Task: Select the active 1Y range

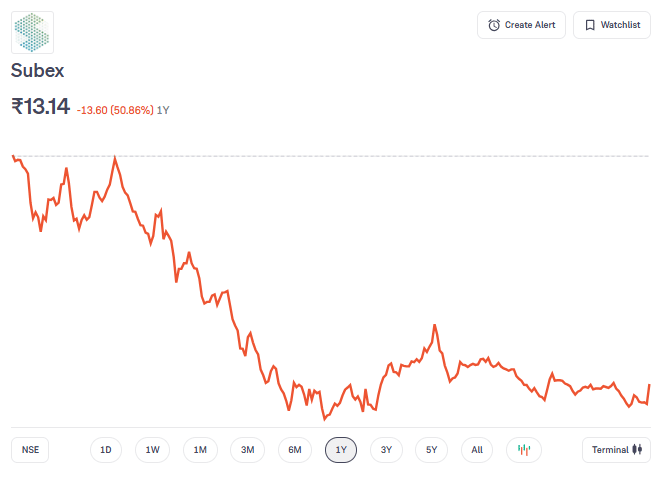Action: [341, 450]
